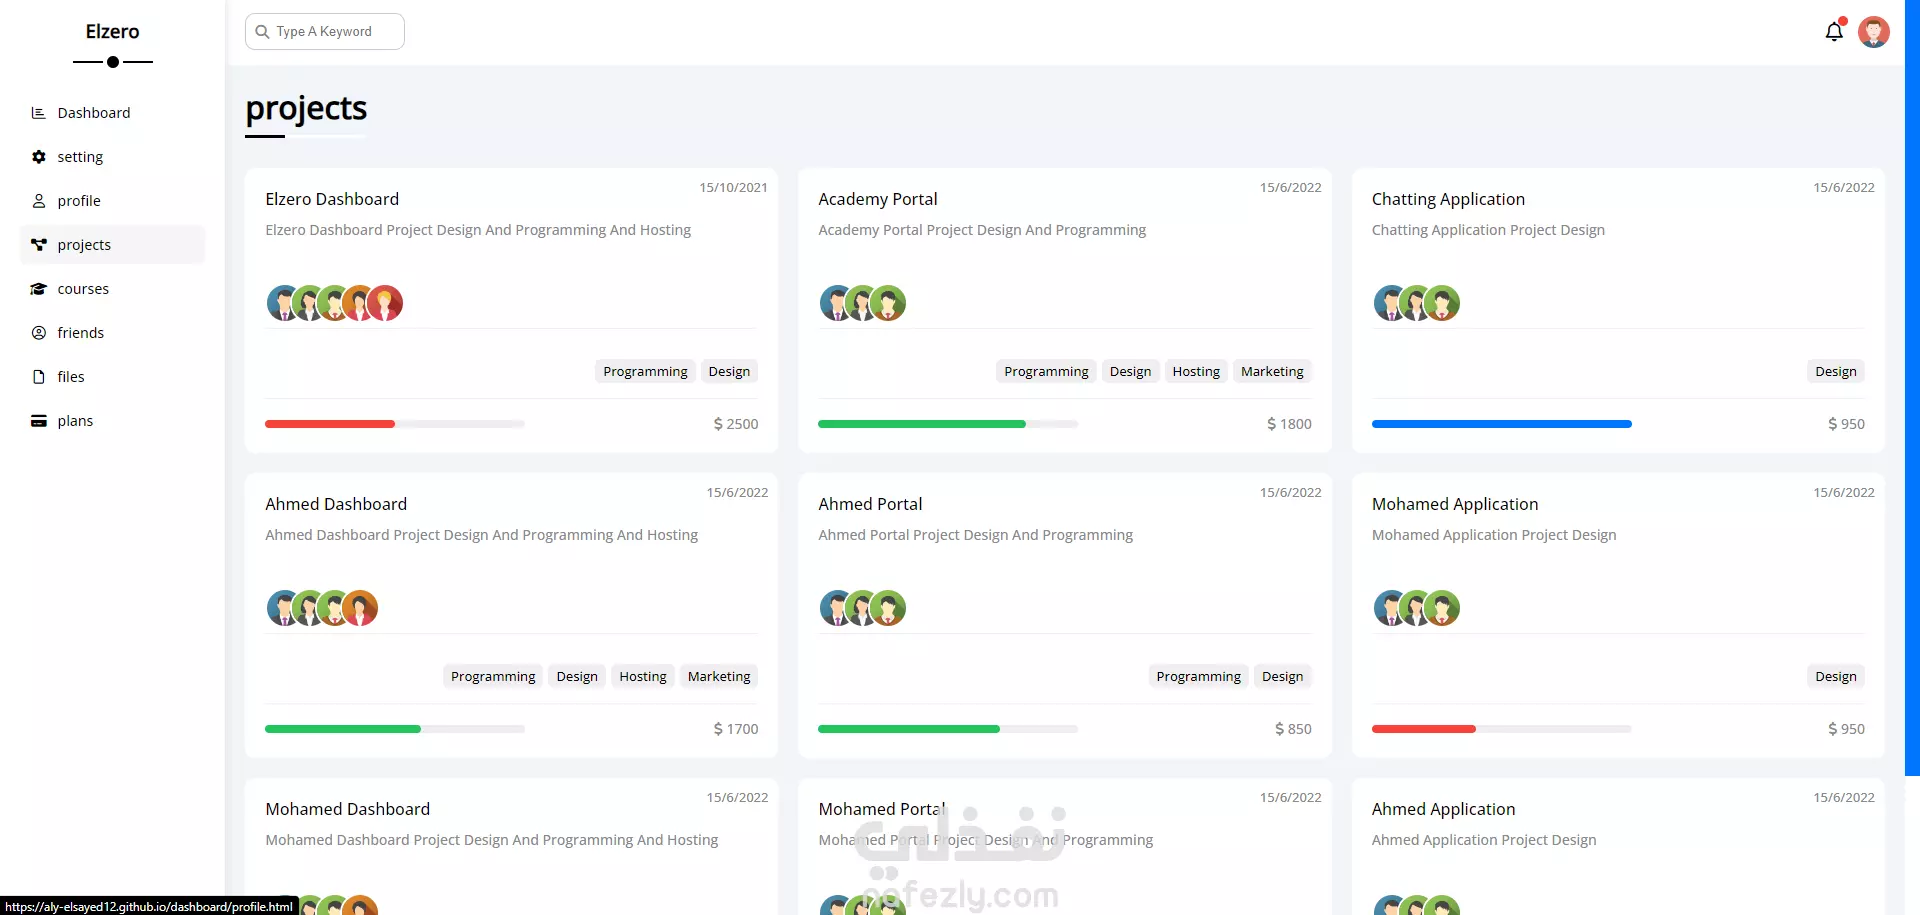Click Programming tag in Ahmed Portal card
1920x915 pixels.
[x=1198, y=677]
